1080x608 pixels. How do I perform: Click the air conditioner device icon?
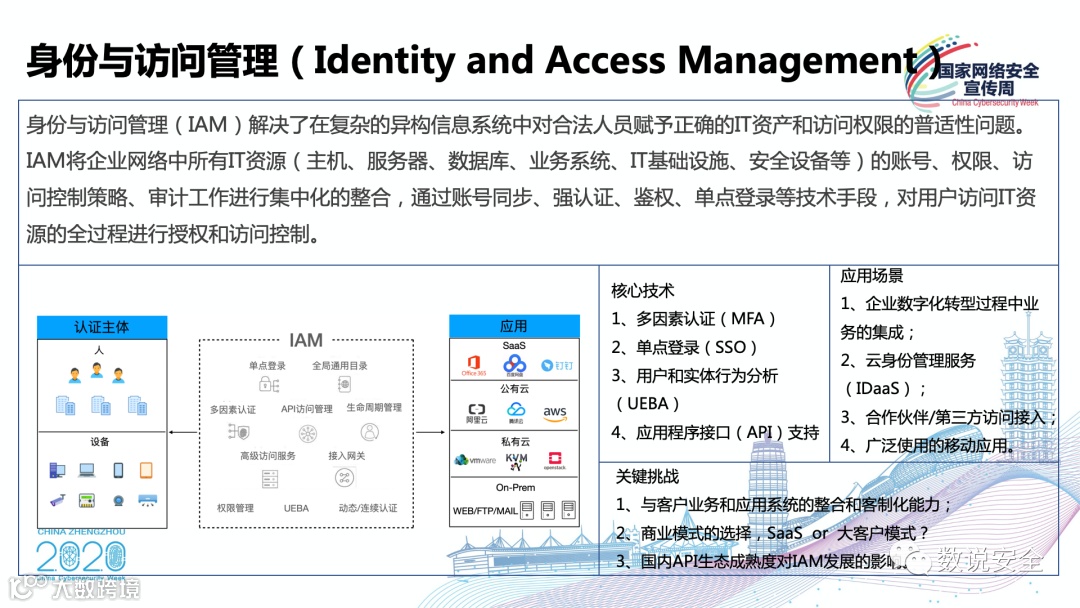147,501
